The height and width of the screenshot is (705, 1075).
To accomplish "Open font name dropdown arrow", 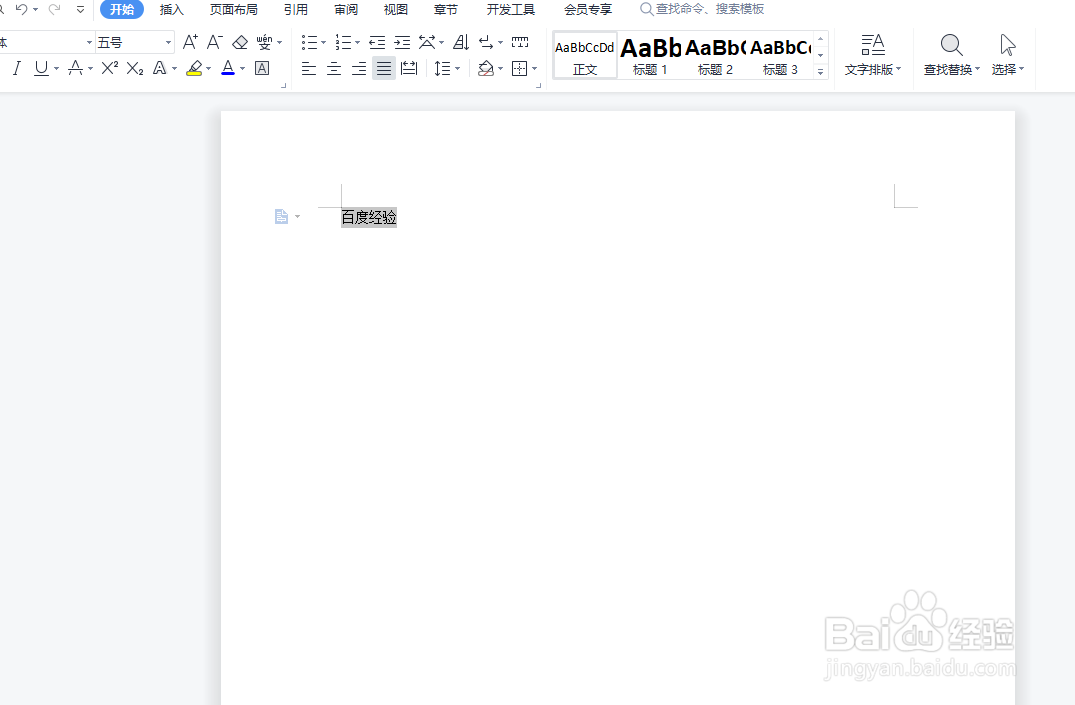I will click(89, 43).
